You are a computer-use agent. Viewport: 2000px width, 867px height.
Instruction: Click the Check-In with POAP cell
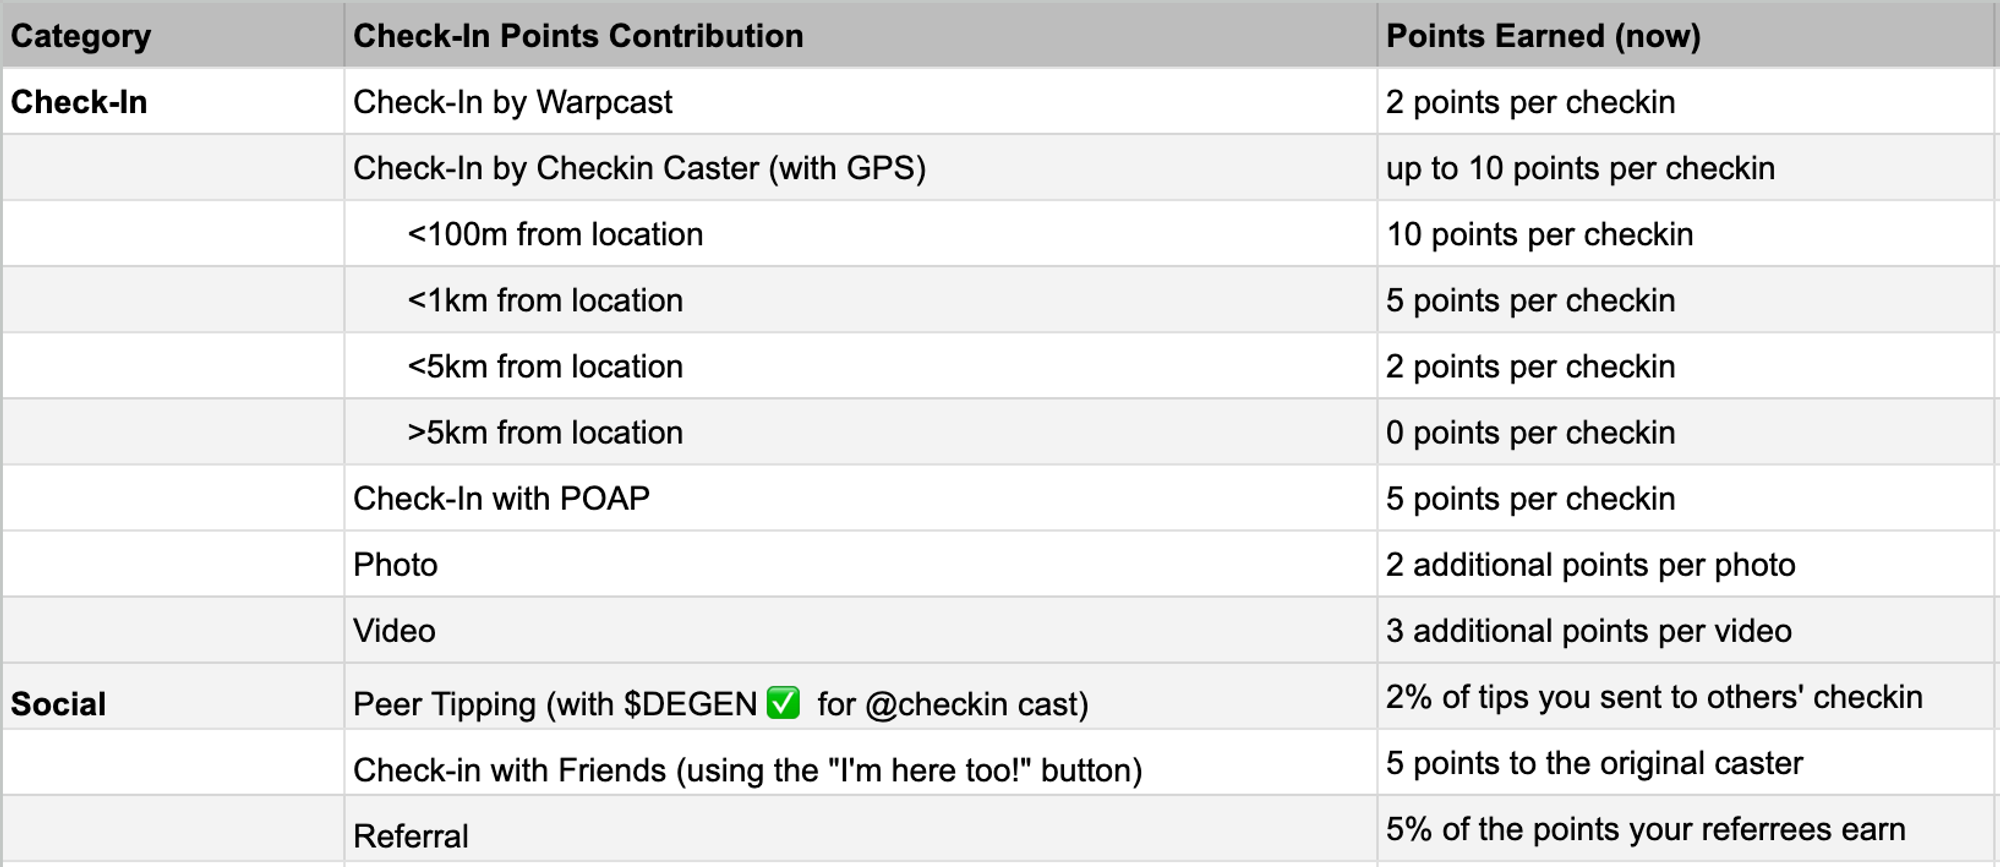[501, 498]
